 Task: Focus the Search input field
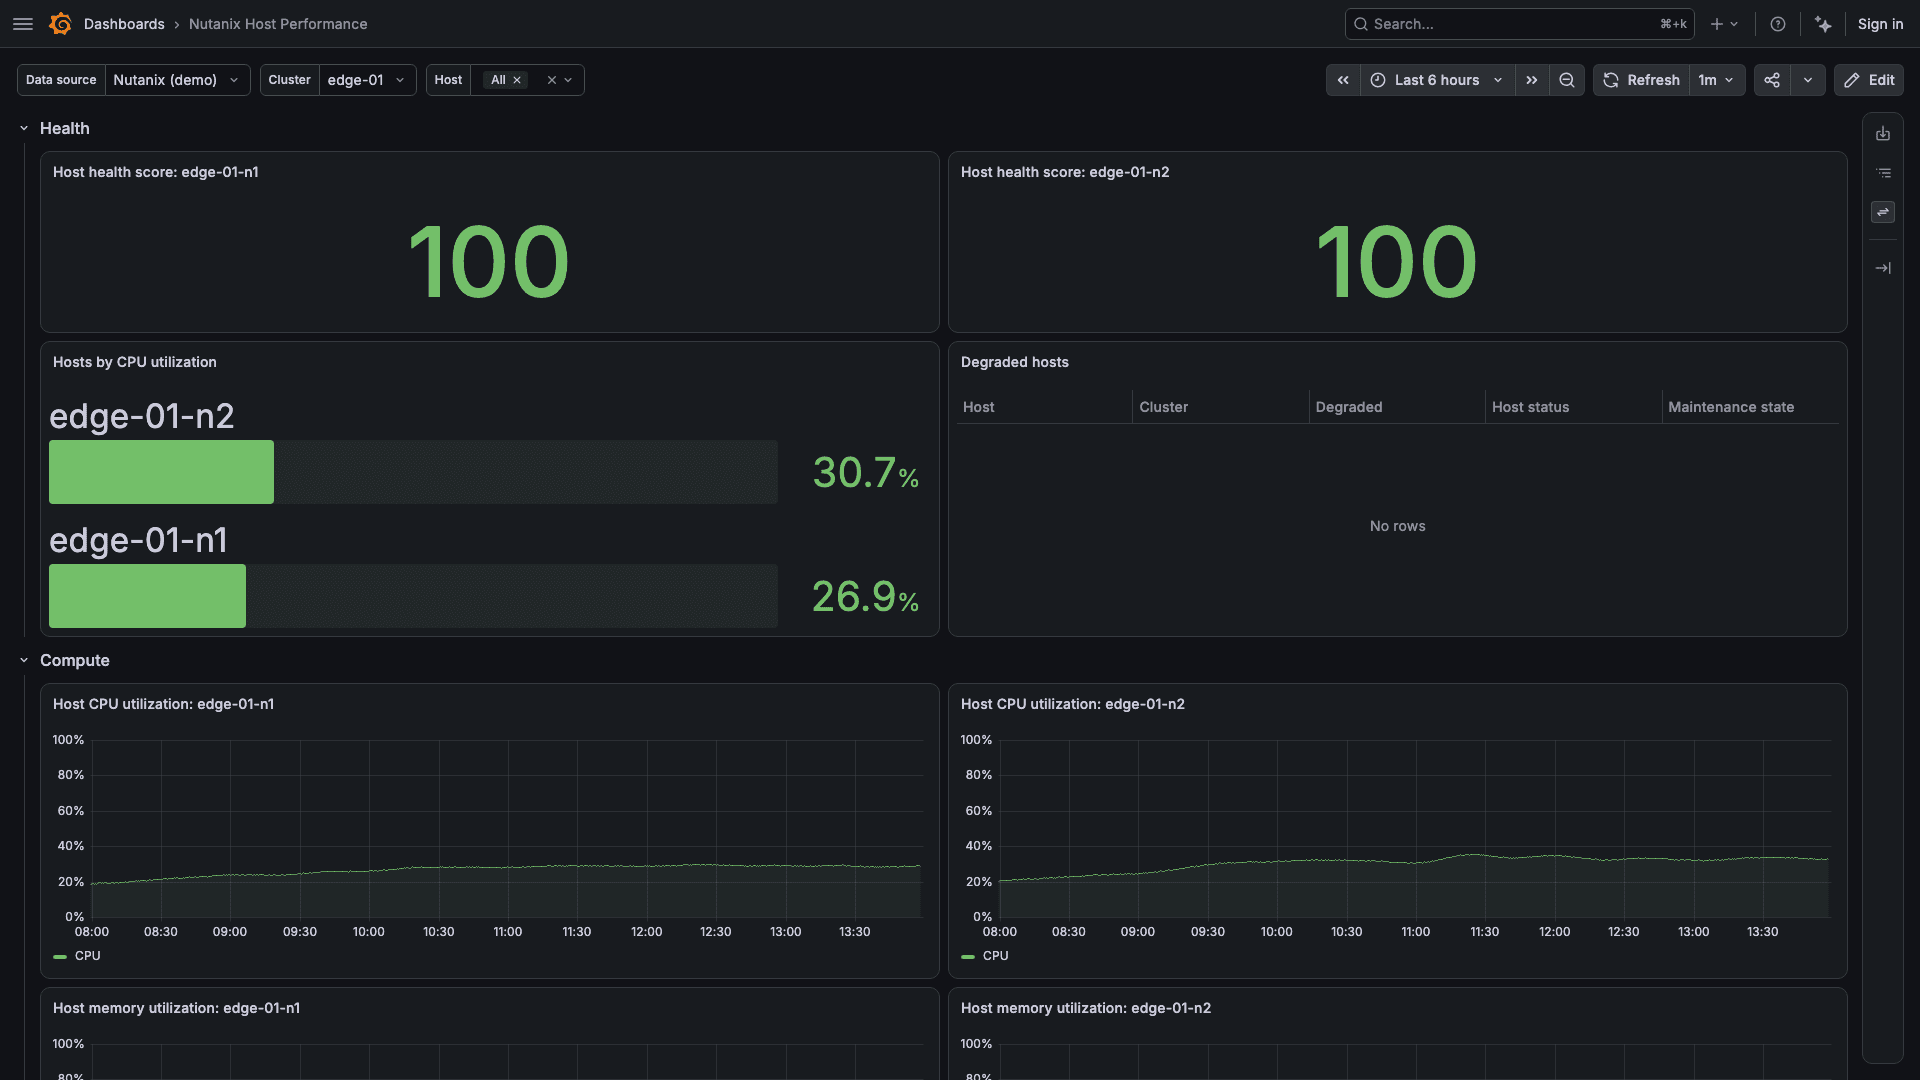[1519, 24]
